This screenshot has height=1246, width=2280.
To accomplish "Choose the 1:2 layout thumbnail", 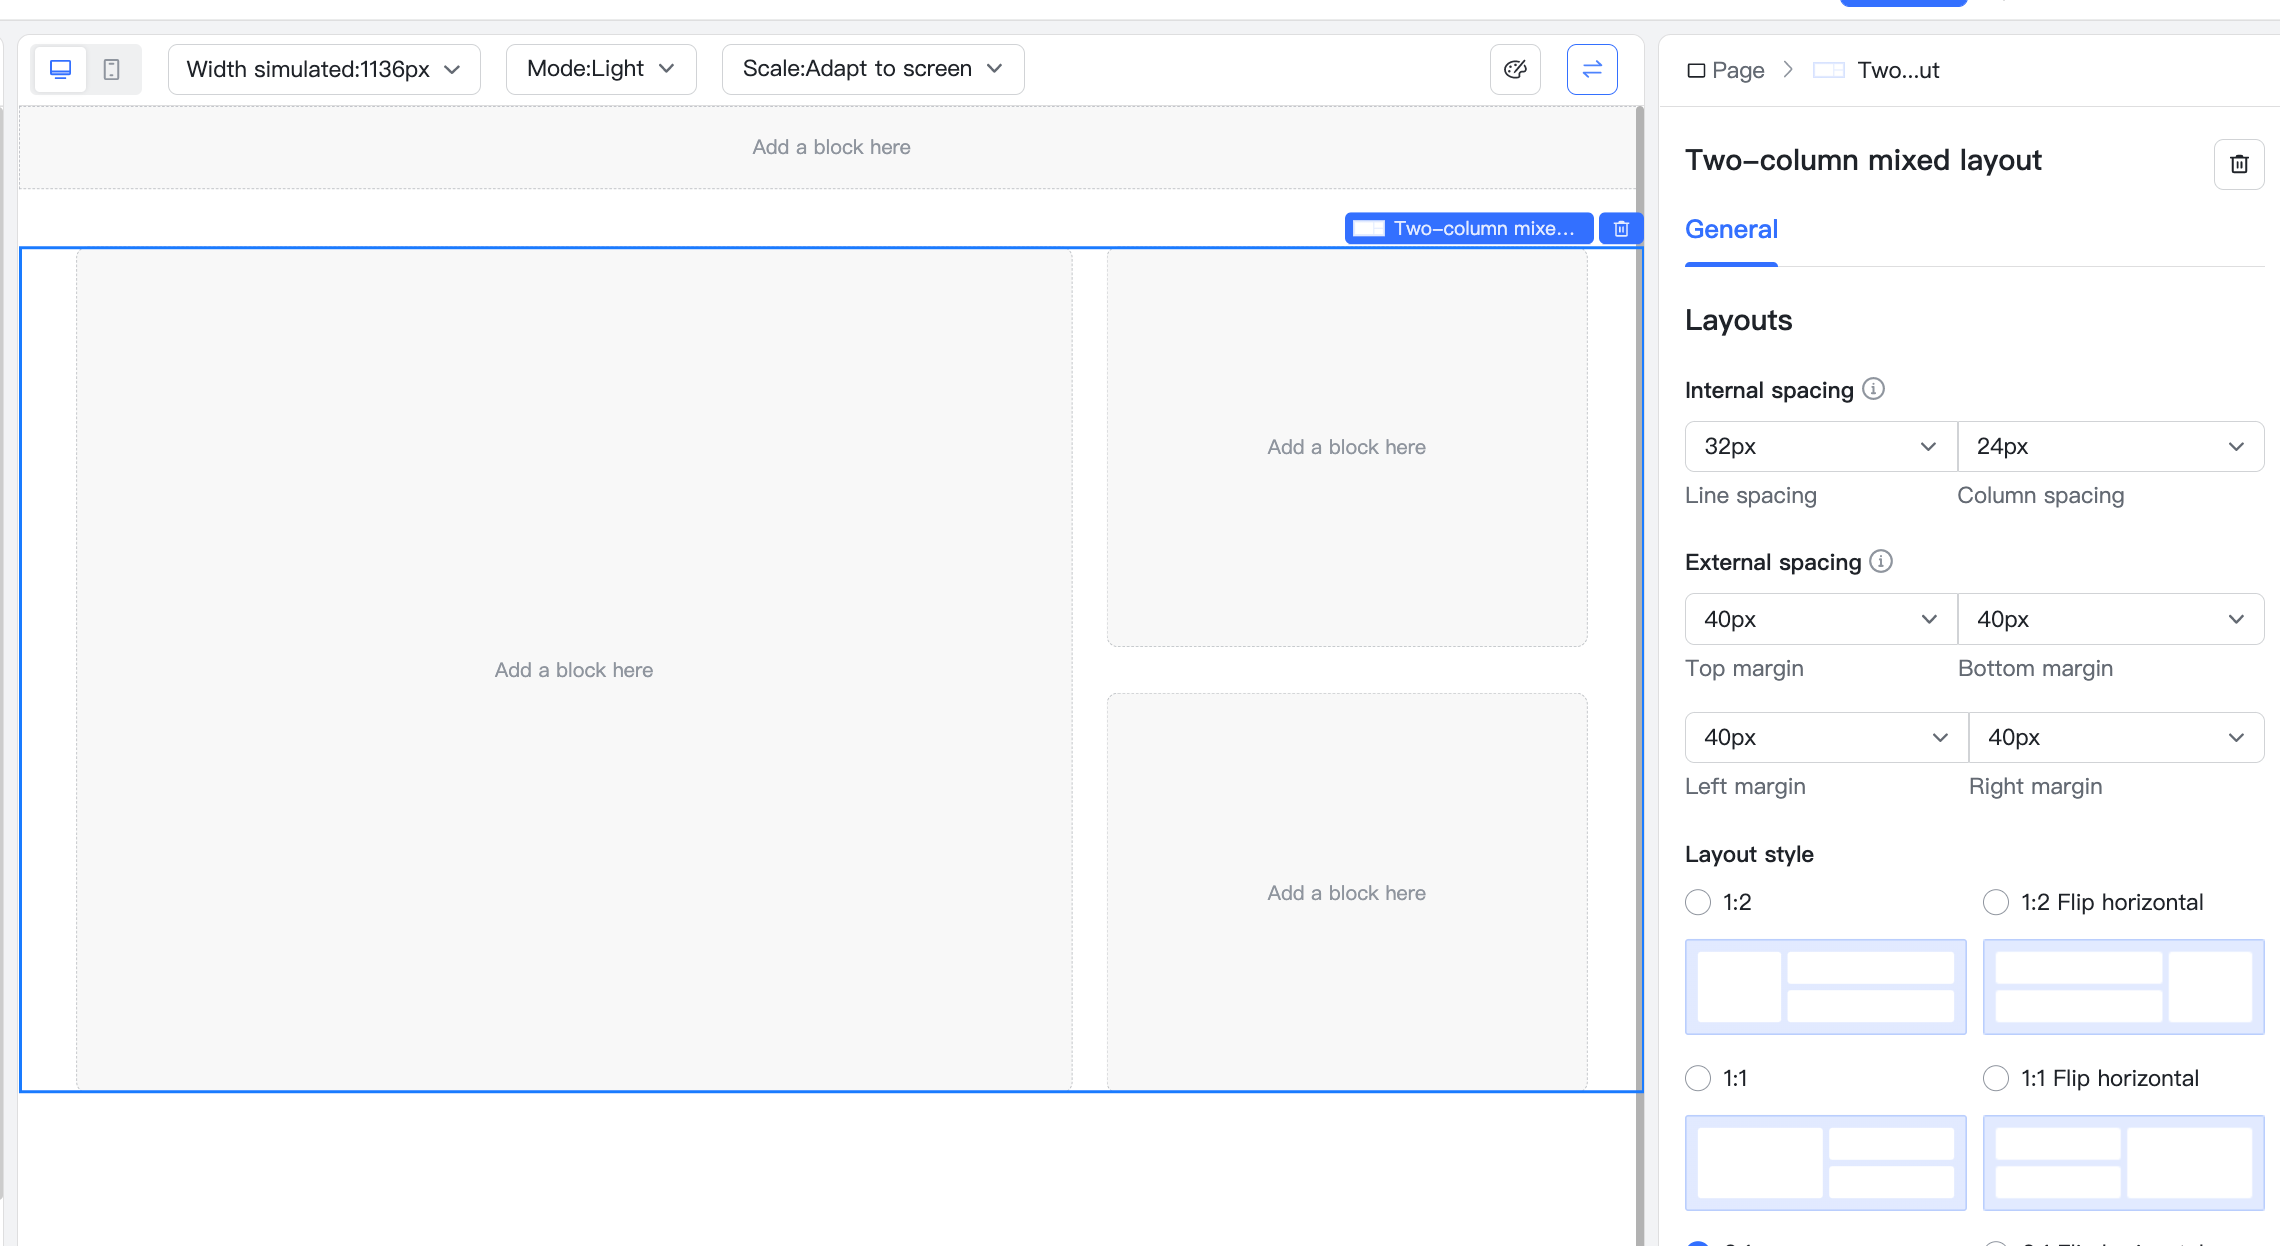I will click(1826, 987).
